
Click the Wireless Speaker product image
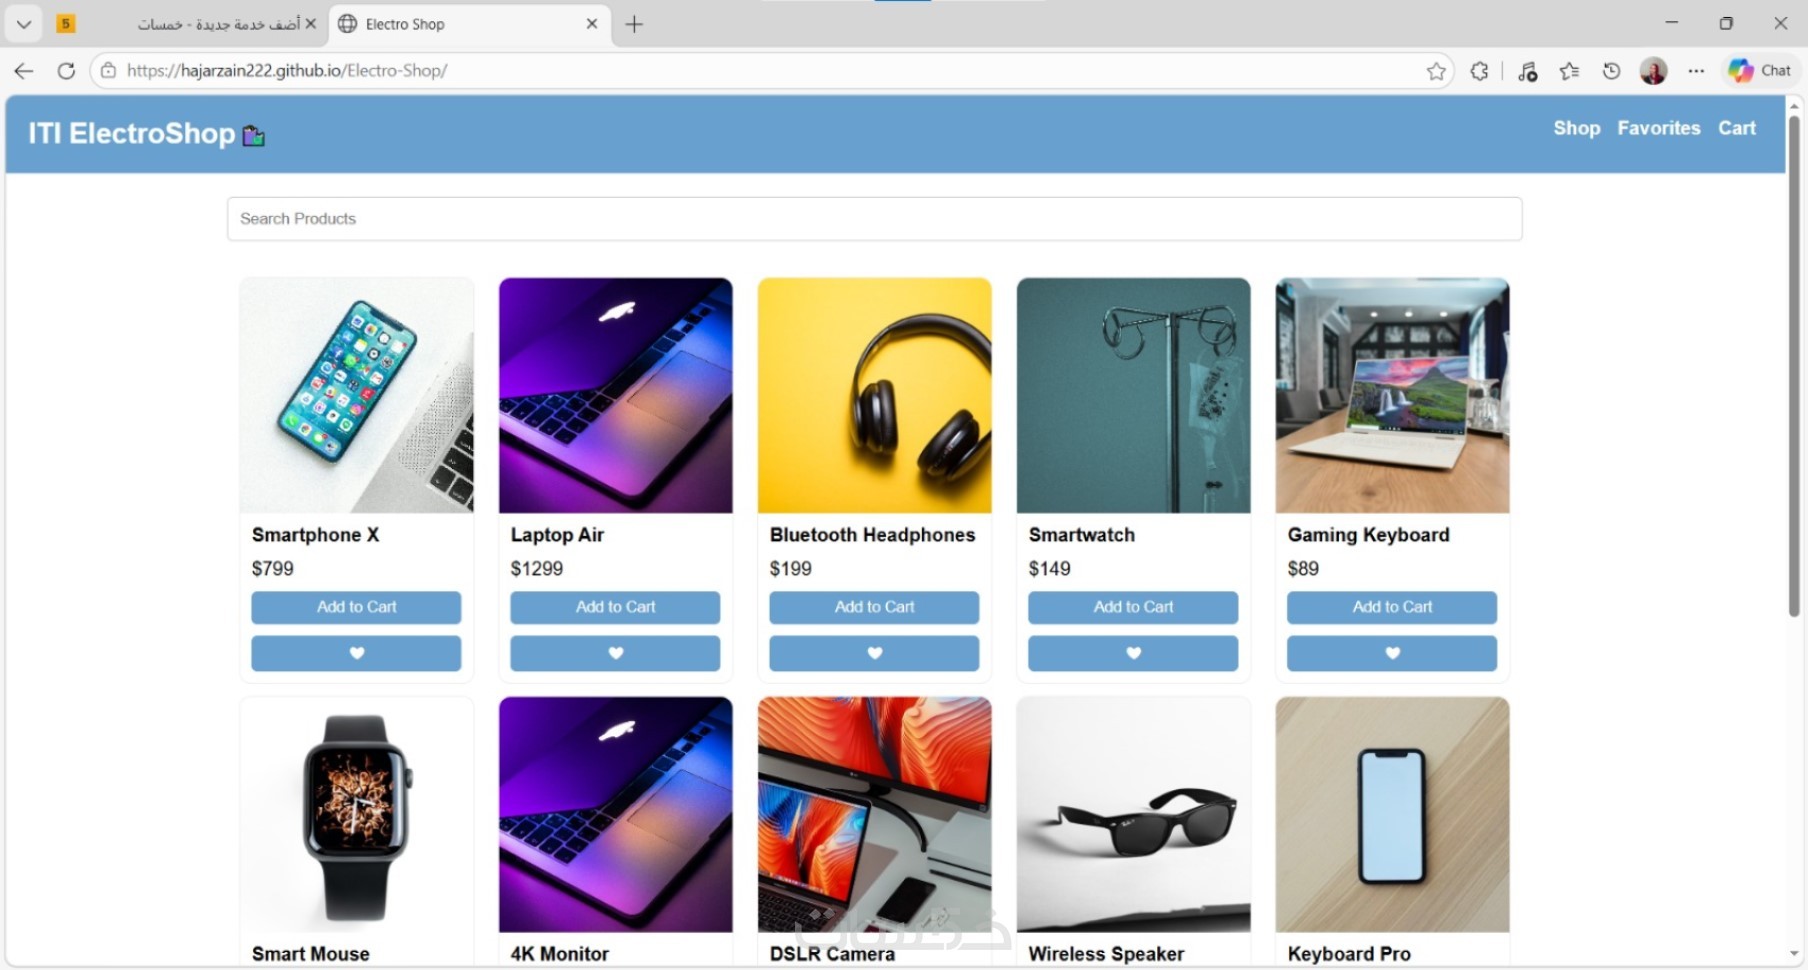click(x=1133, y=814)
